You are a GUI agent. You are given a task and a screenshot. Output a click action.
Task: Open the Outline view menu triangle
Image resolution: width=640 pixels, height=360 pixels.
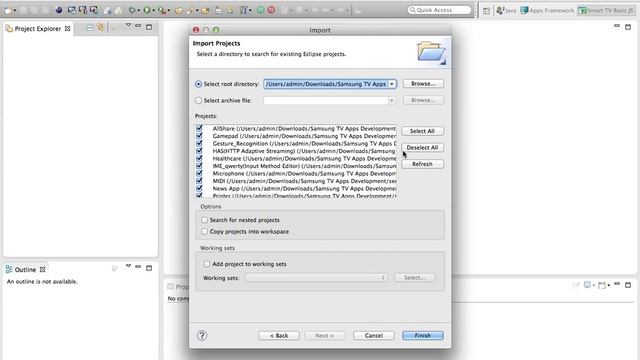point(128,266)
